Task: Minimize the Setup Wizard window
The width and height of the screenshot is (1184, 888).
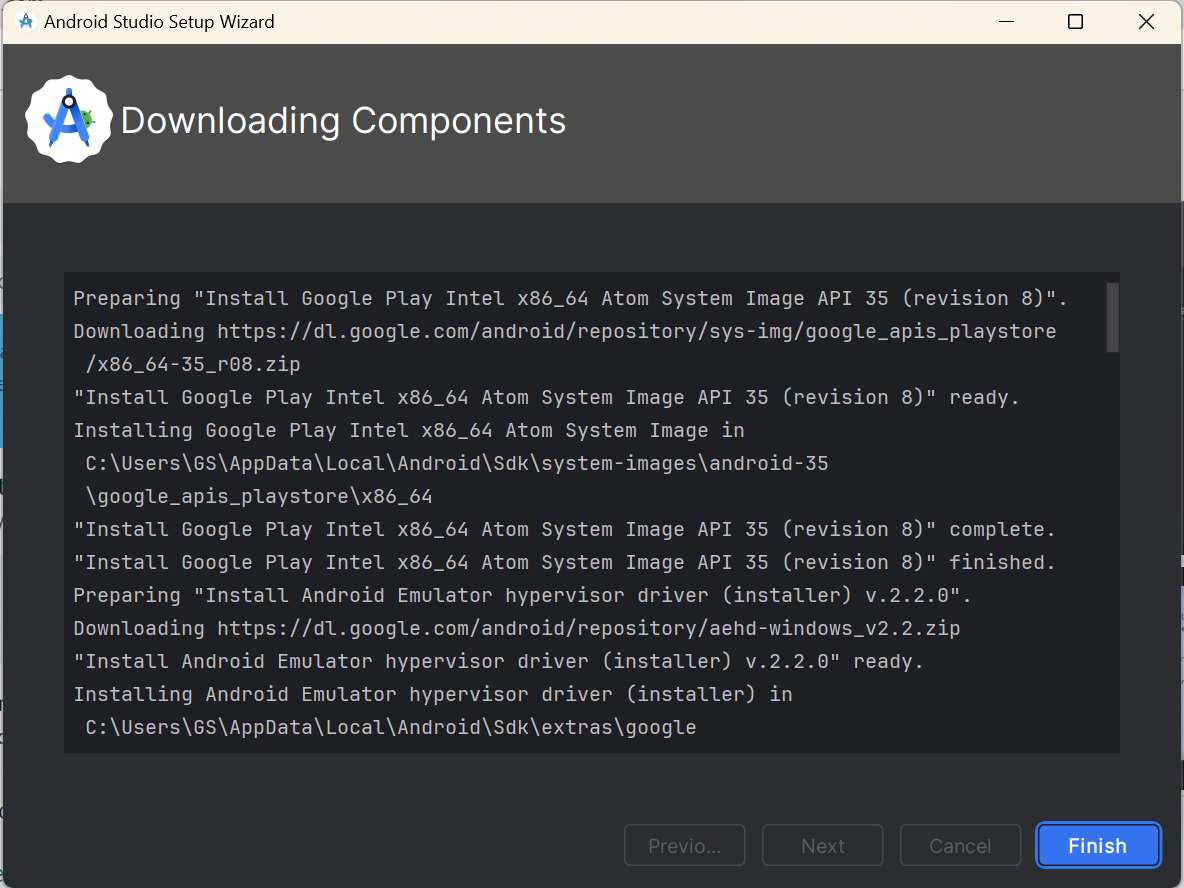Action: point(1006,21)
